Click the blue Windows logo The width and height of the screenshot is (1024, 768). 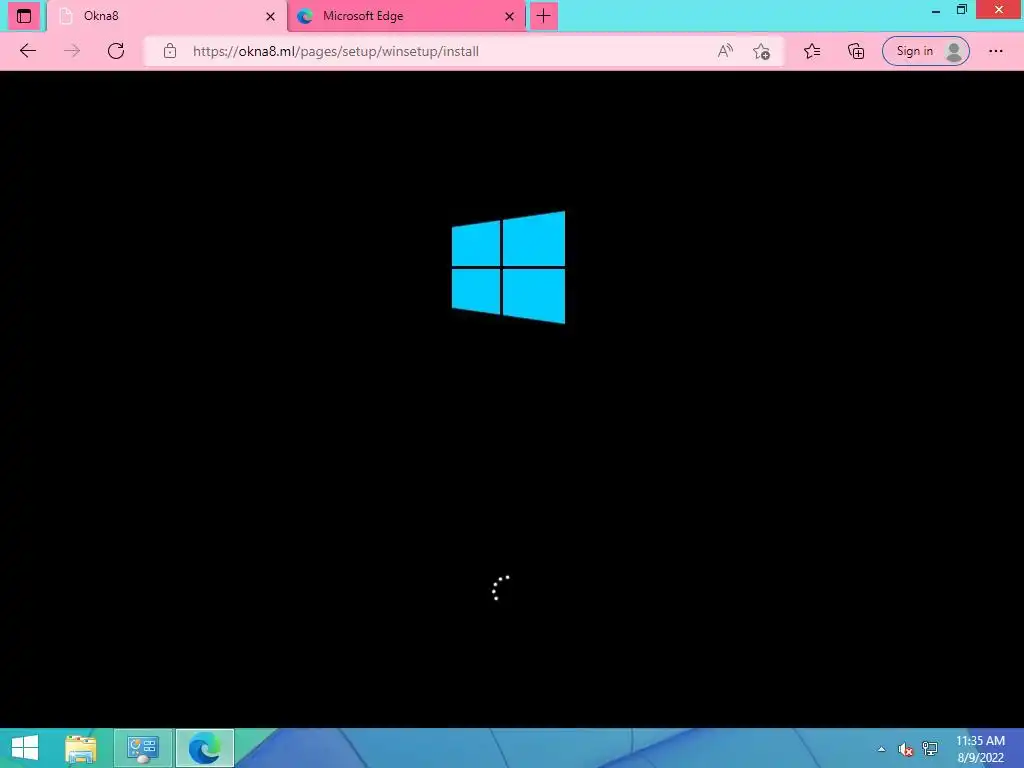pyautogui.click(x=508, y=267)
